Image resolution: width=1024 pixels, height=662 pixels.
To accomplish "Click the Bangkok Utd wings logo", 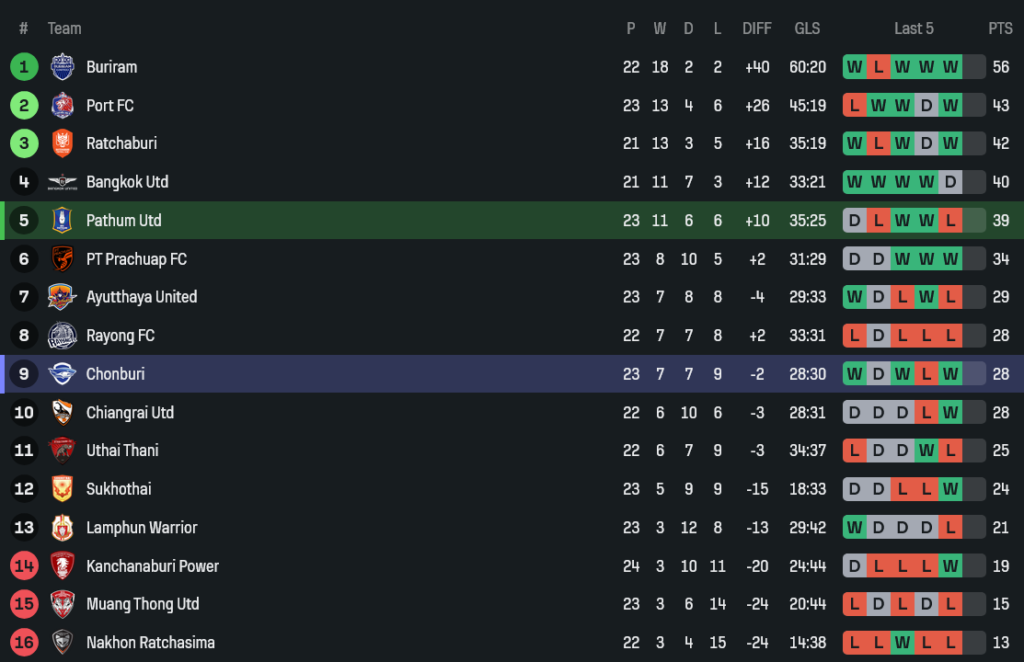I will coord(62,182).
